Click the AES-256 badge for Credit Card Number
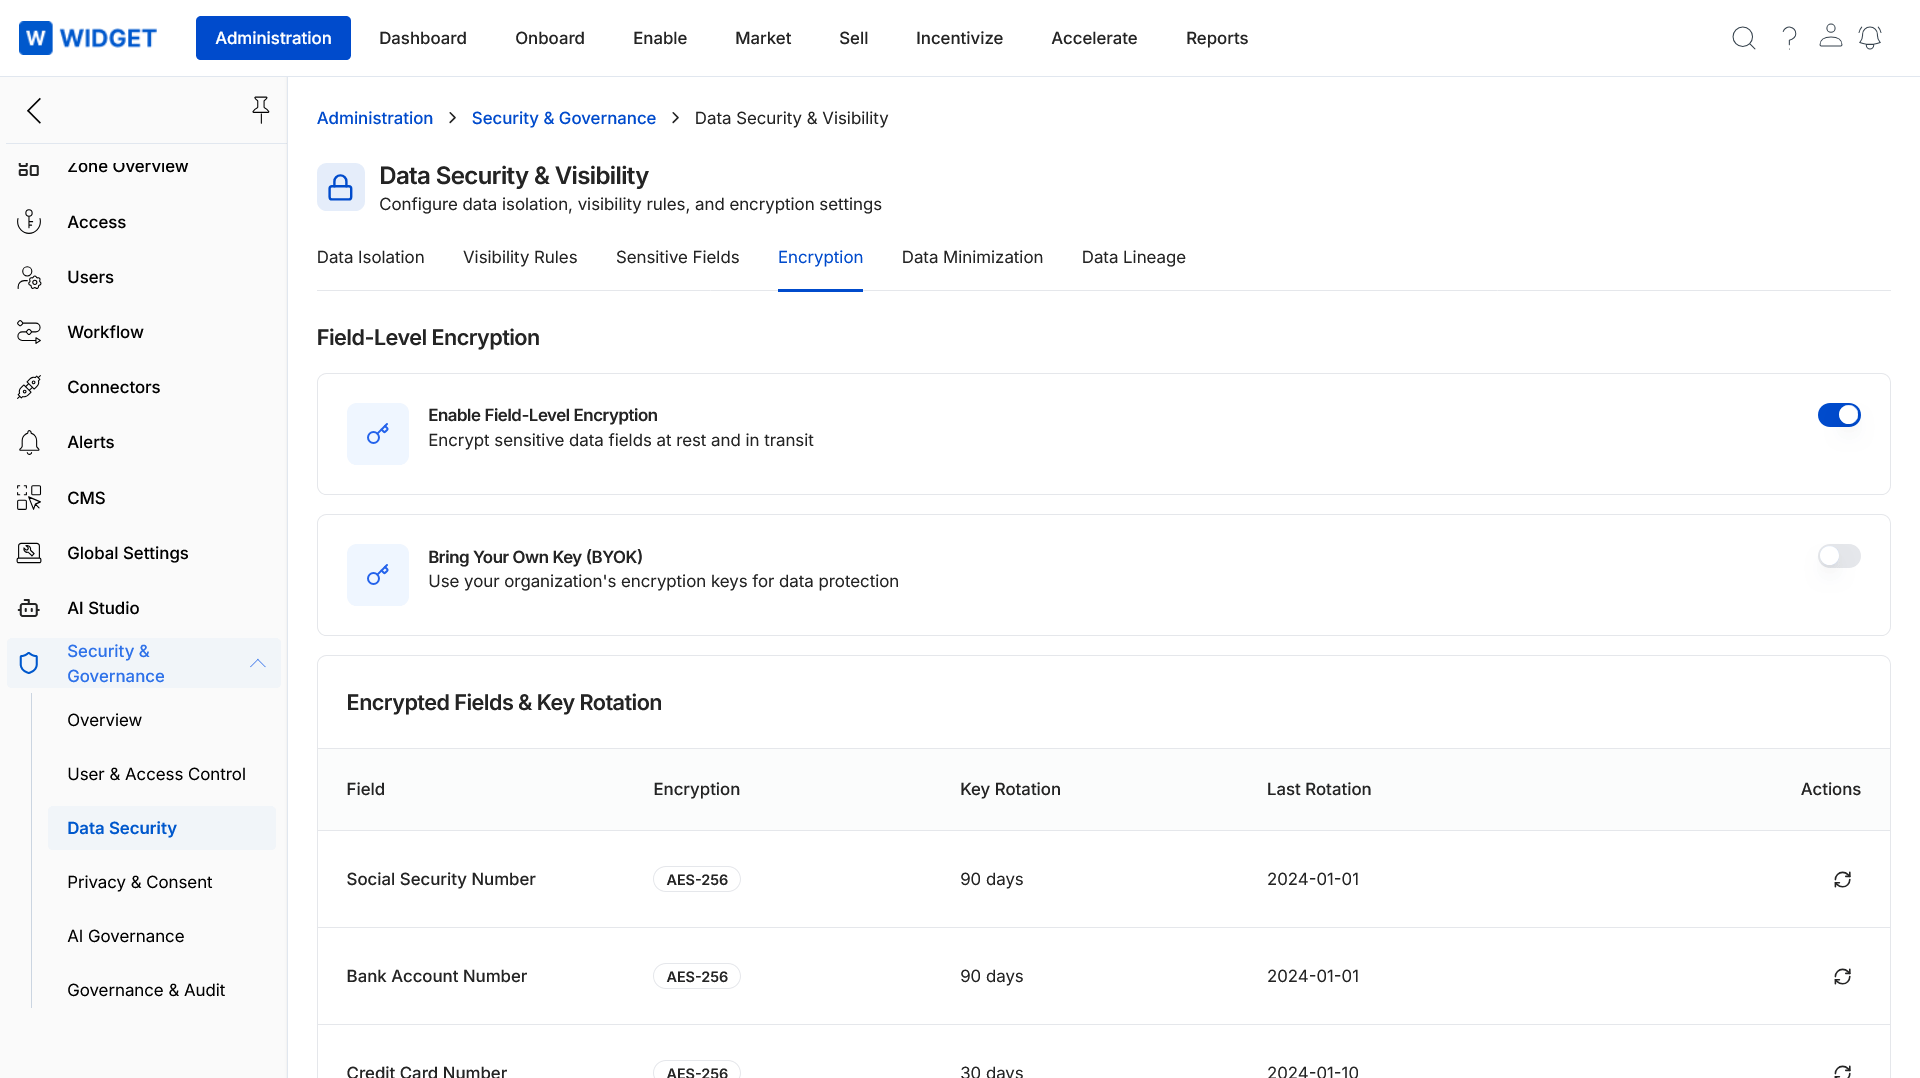The image size is (1920, 1078). tap(696, 1070)
